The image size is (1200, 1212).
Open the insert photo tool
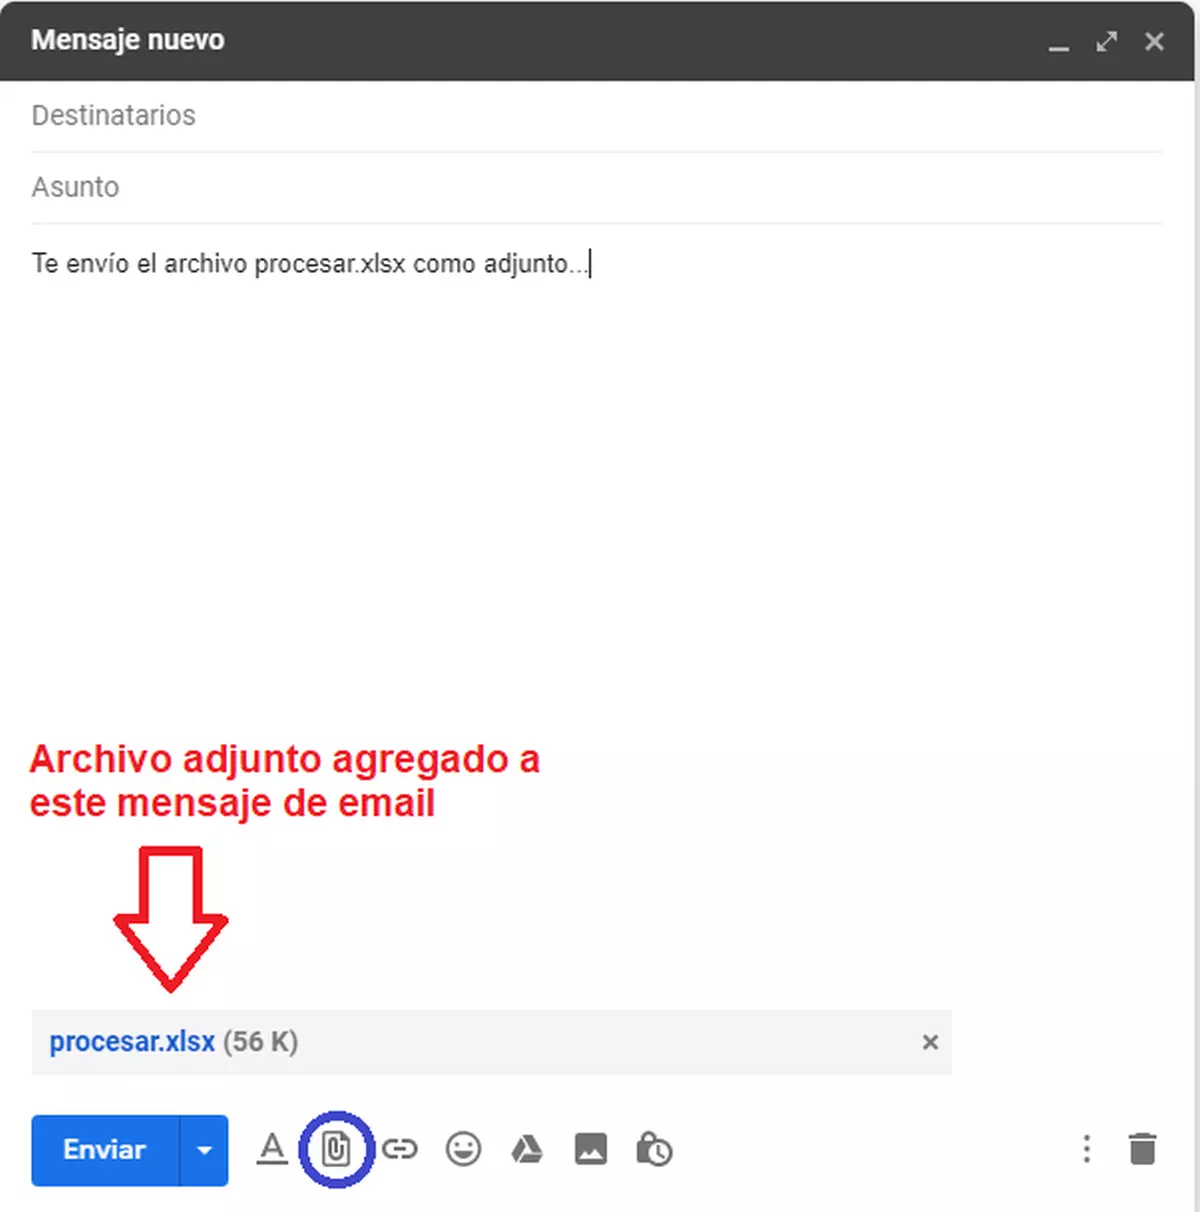(x=590, y=1149)
